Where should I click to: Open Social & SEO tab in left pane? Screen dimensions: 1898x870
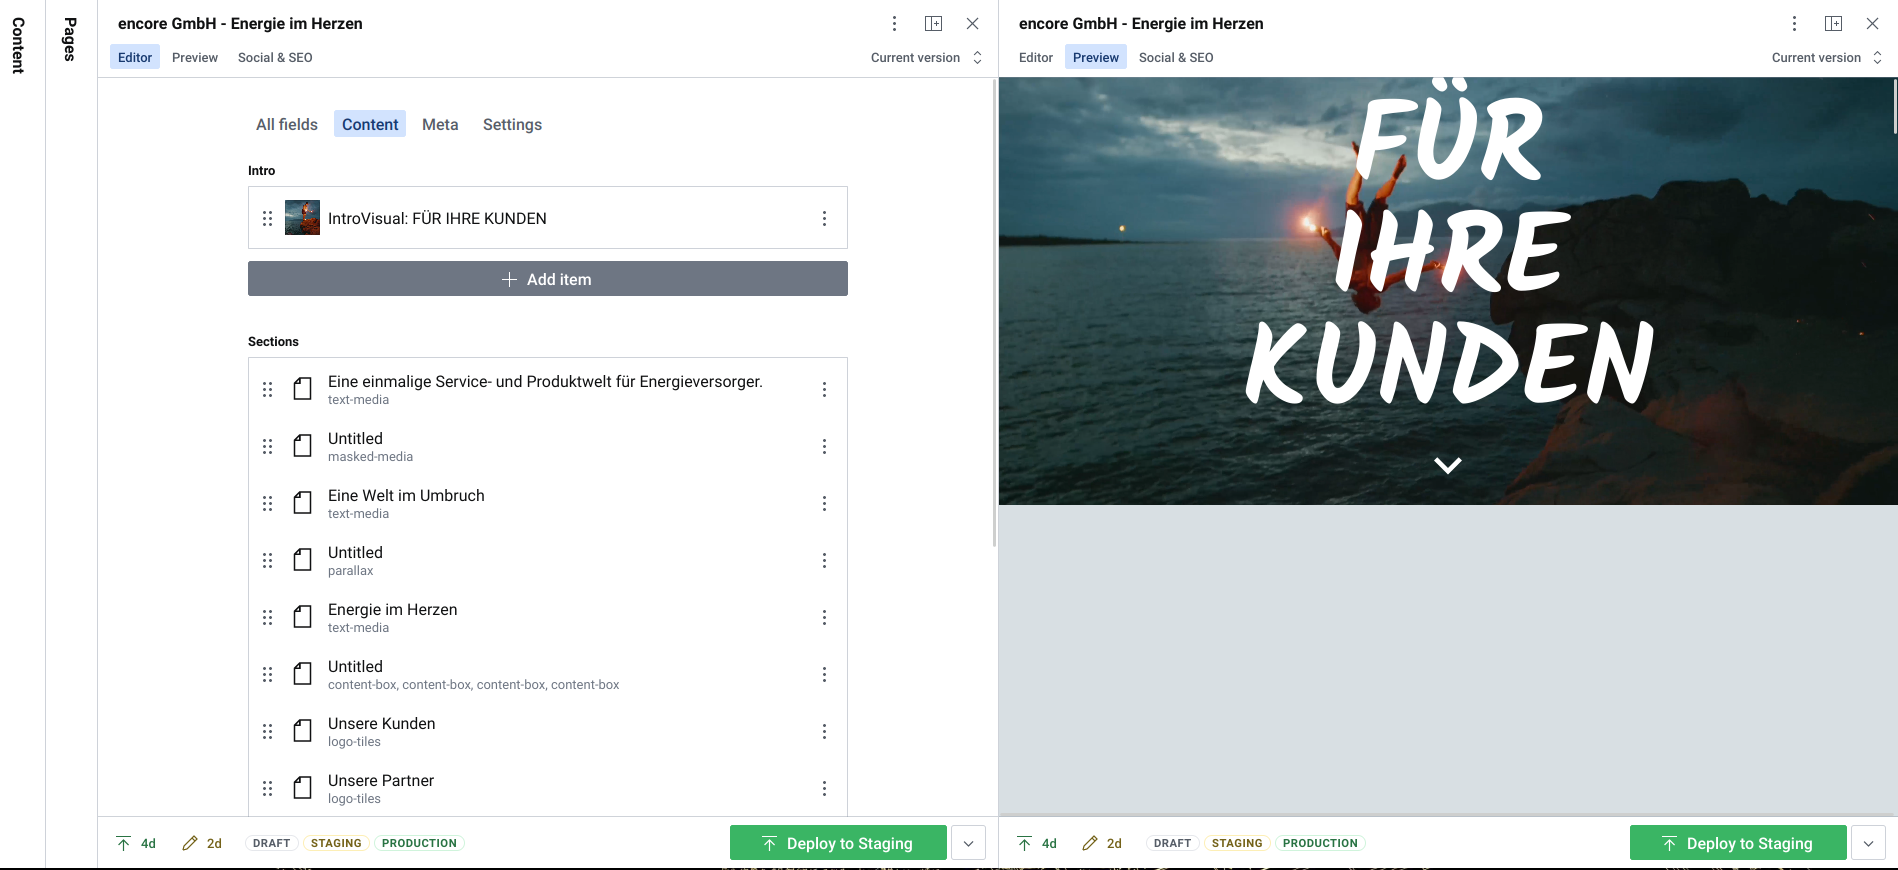[275, 57]
